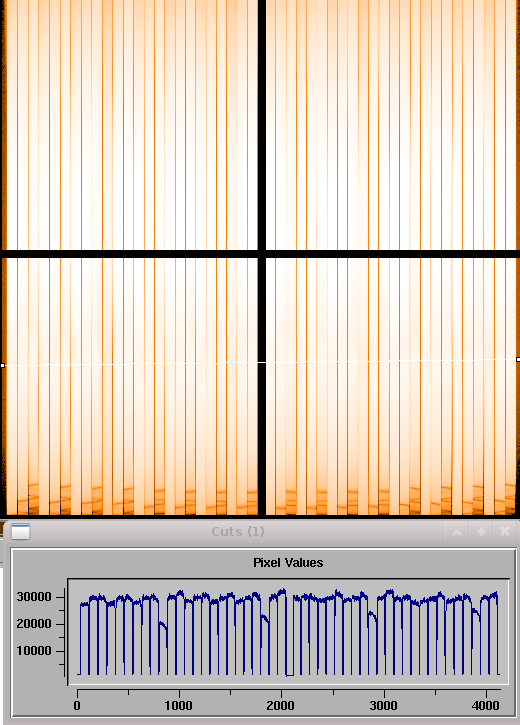
Task: Select the right endpoint handle of the cut line
Action: tap(518, 359)
